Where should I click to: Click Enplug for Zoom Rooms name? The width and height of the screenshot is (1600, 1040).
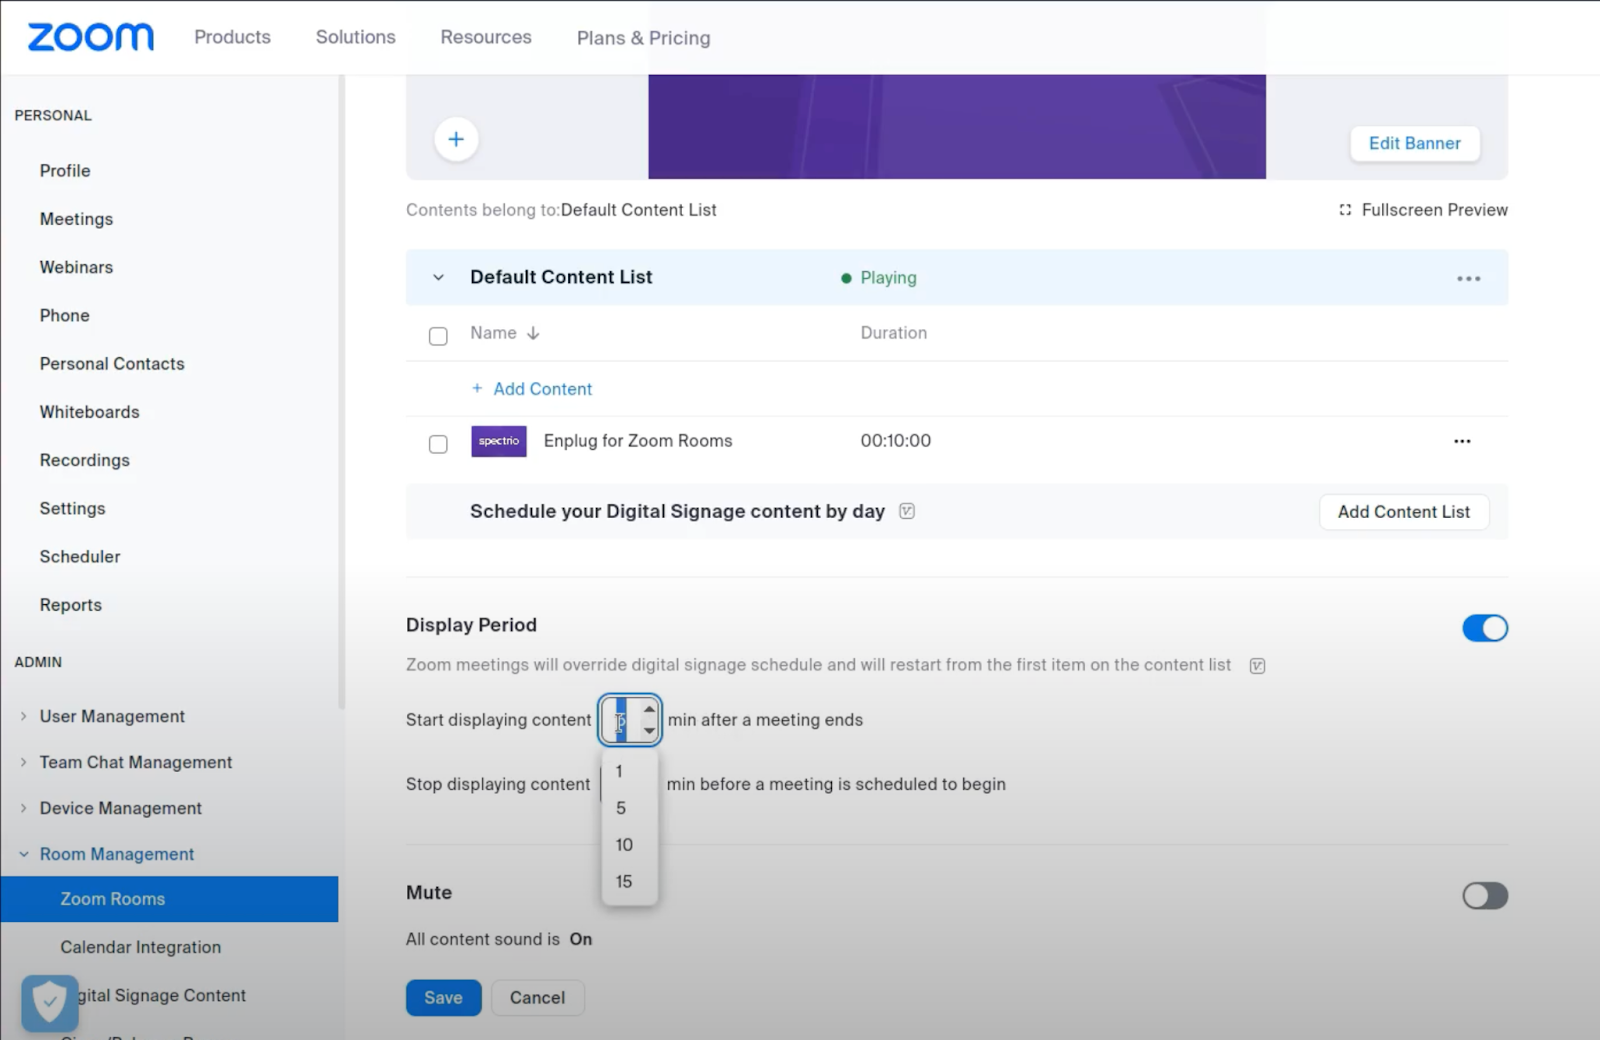pyautogui.click(x=638, y=441)
